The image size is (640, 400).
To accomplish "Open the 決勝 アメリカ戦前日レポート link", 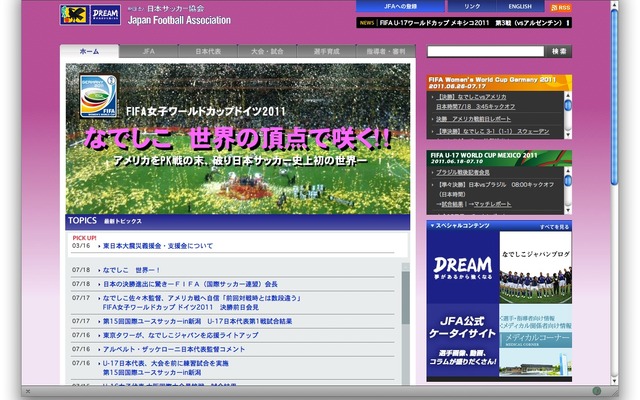I will click(473, 119).
